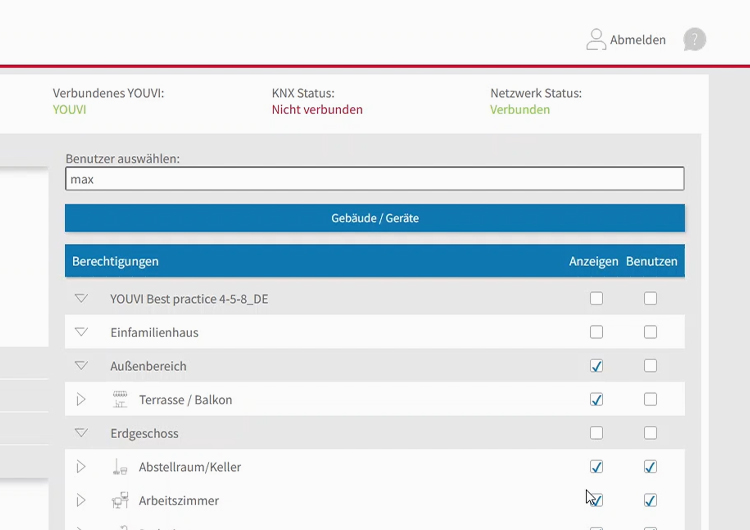
Task: Select the Abstellraum/Keller row label
Action: 190,467
